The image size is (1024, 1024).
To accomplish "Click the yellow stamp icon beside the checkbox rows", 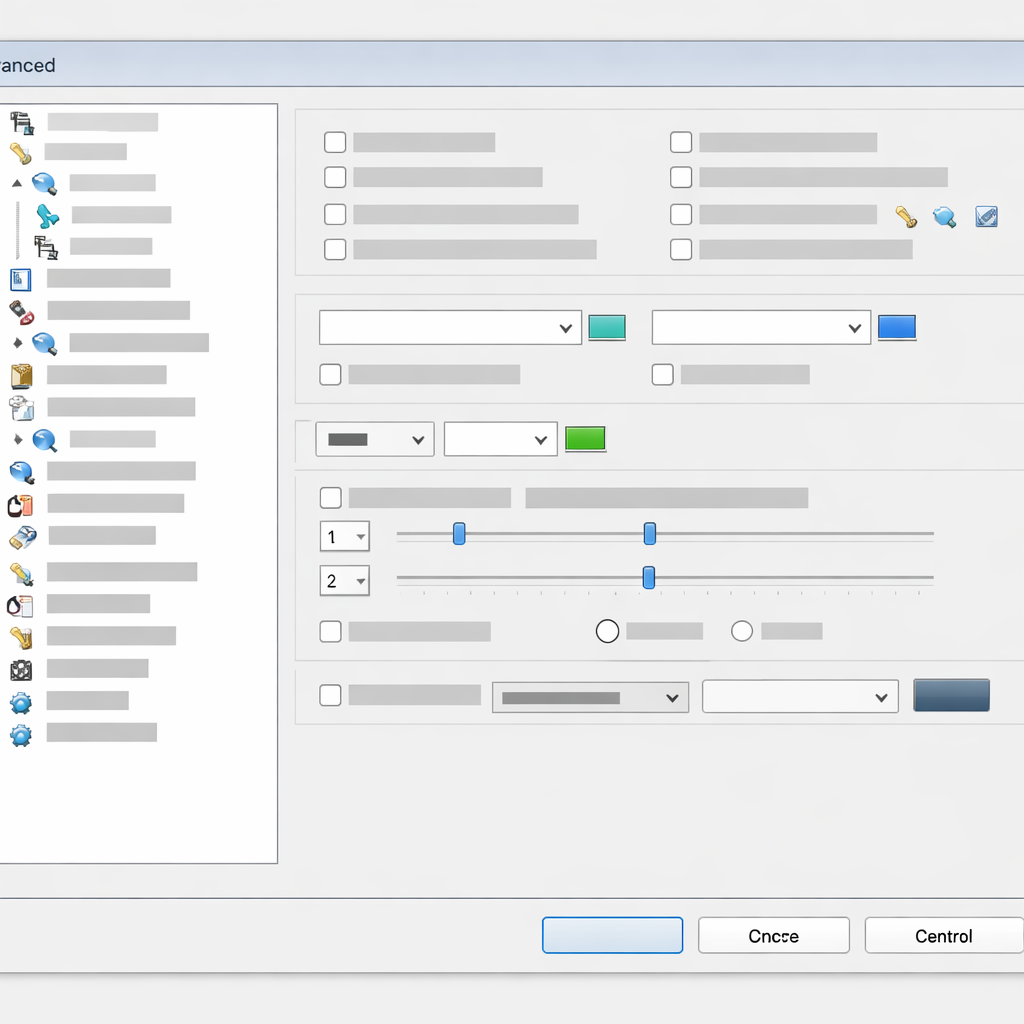I will click(906, 216).
